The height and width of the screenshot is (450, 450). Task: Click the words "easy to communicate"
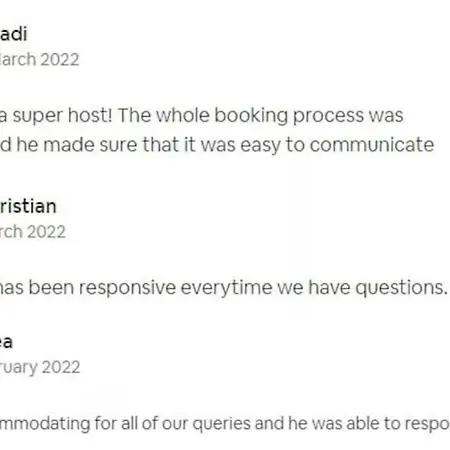tap(337, 145)
